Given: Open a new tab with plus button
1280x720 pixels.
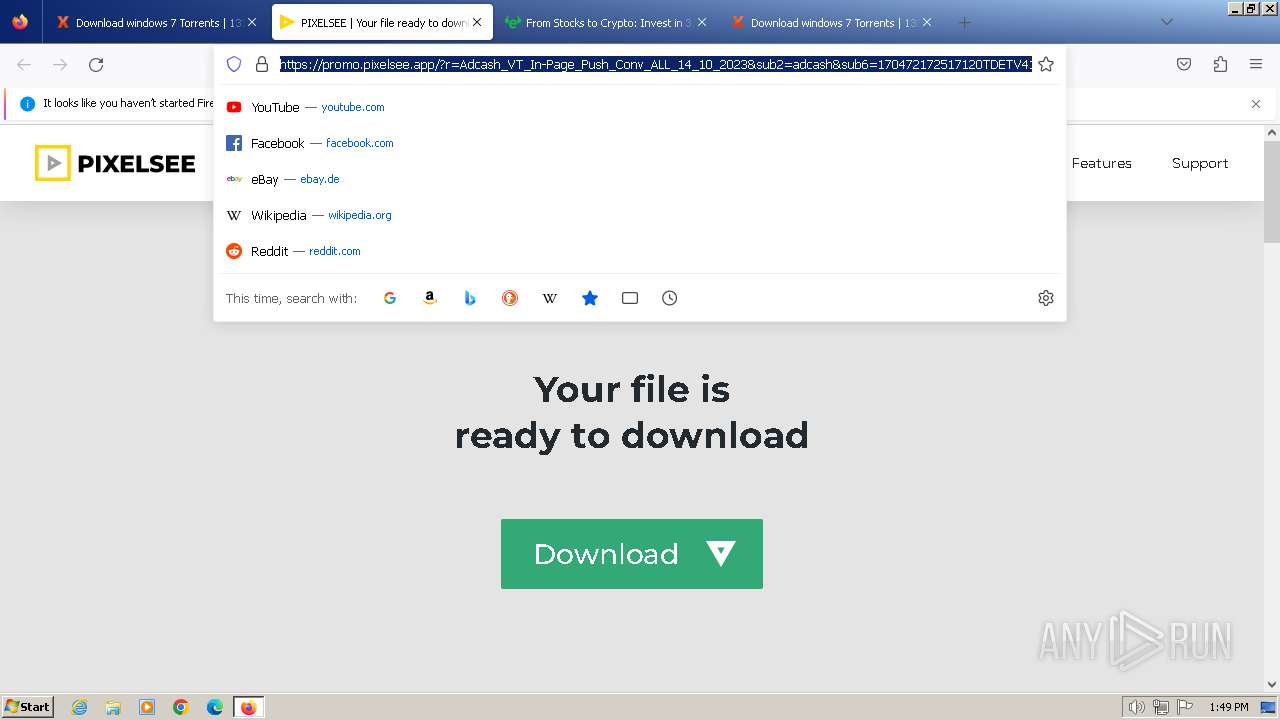Looking at the screenshot, I should coord(964,22).
